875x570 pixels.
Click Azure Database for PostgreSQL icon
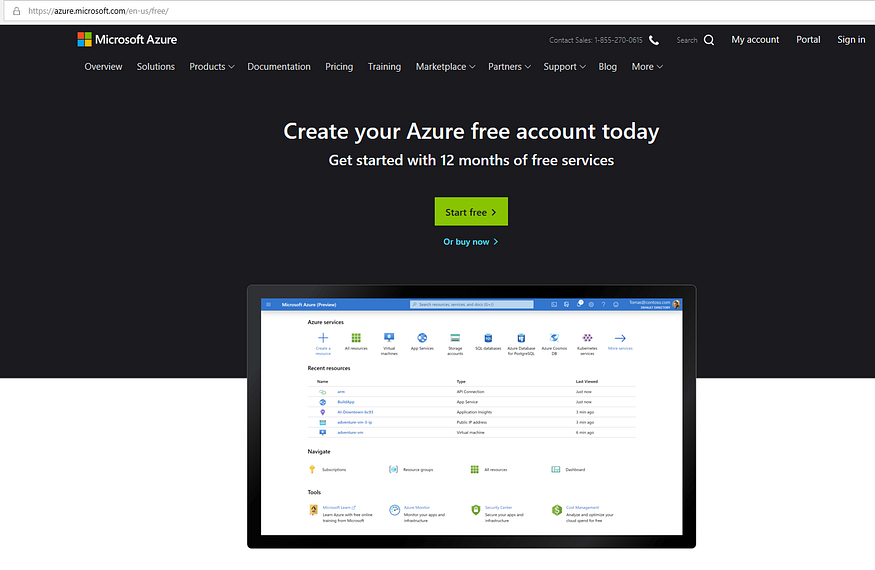(521, 338)
